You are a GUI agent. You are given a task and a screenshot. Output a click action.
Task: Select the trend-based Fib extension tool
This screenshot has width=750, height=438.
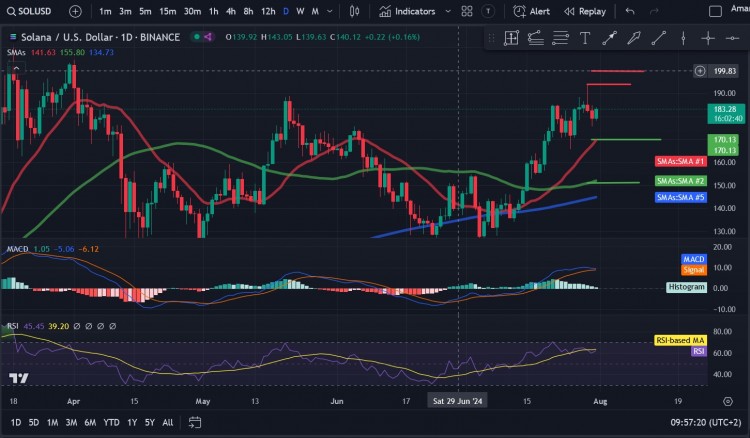(536, 38)
